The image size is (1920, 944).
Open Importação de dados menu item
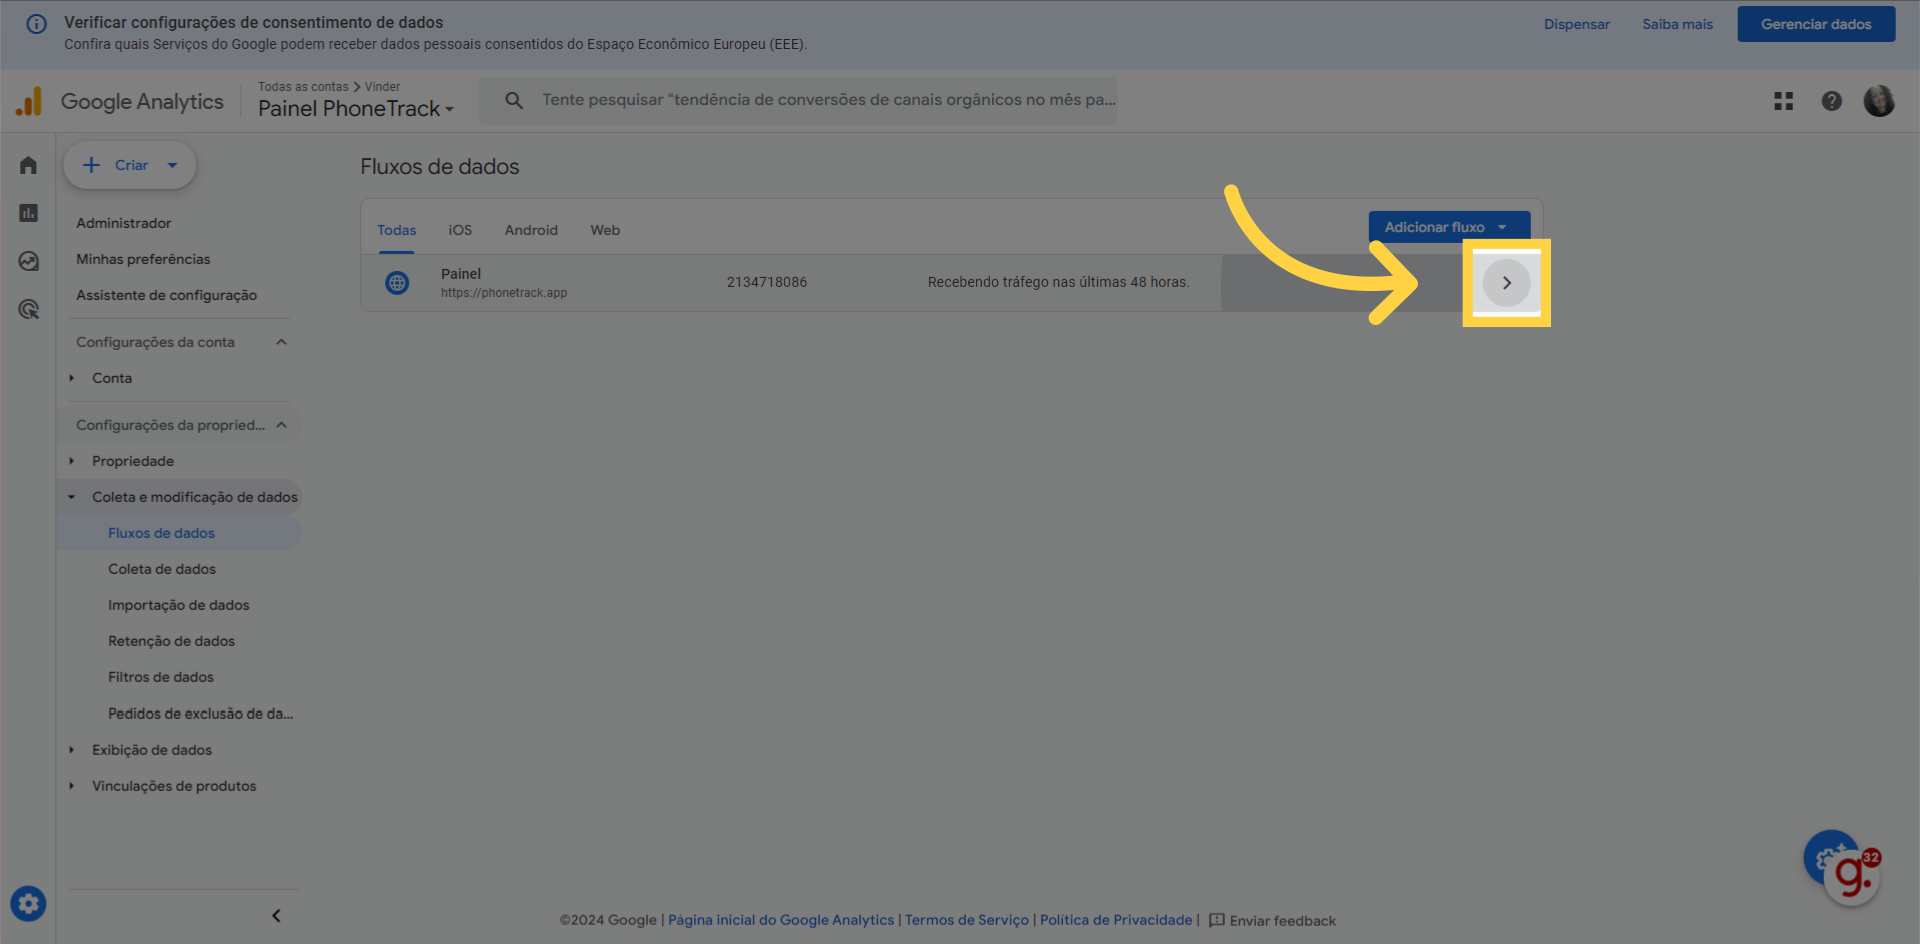click(179, 605)
